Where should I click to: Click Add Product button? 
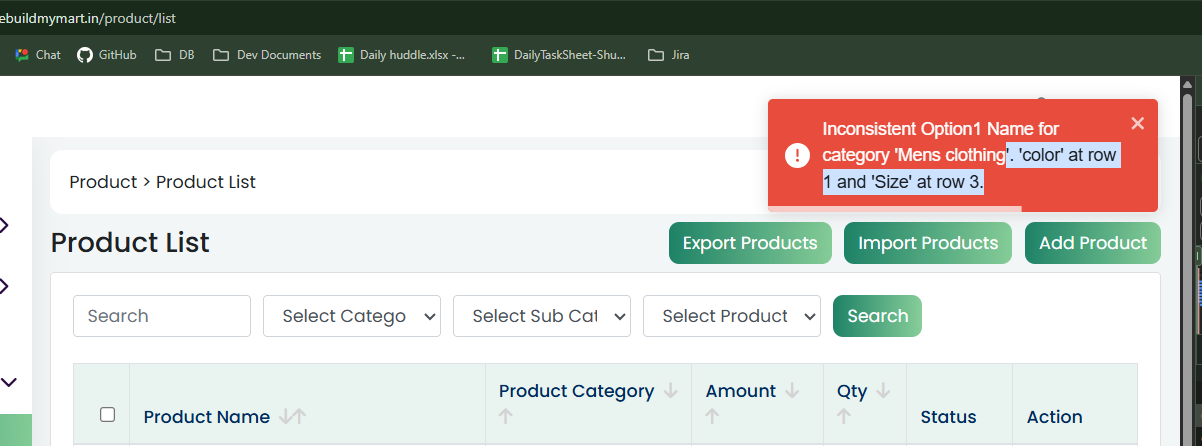[x=1093, y=243]
